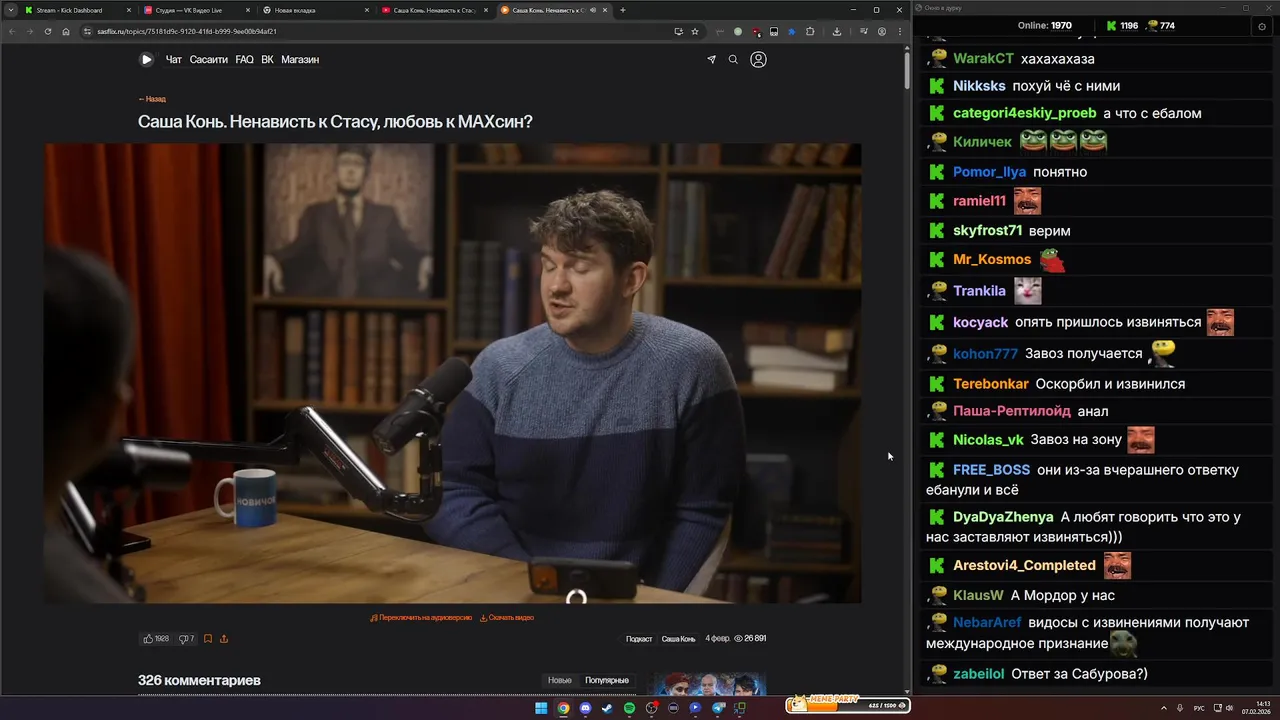Bookmark this page with star icon
The width and height of the screenshot is (1280, 720).
pos(695,31)
